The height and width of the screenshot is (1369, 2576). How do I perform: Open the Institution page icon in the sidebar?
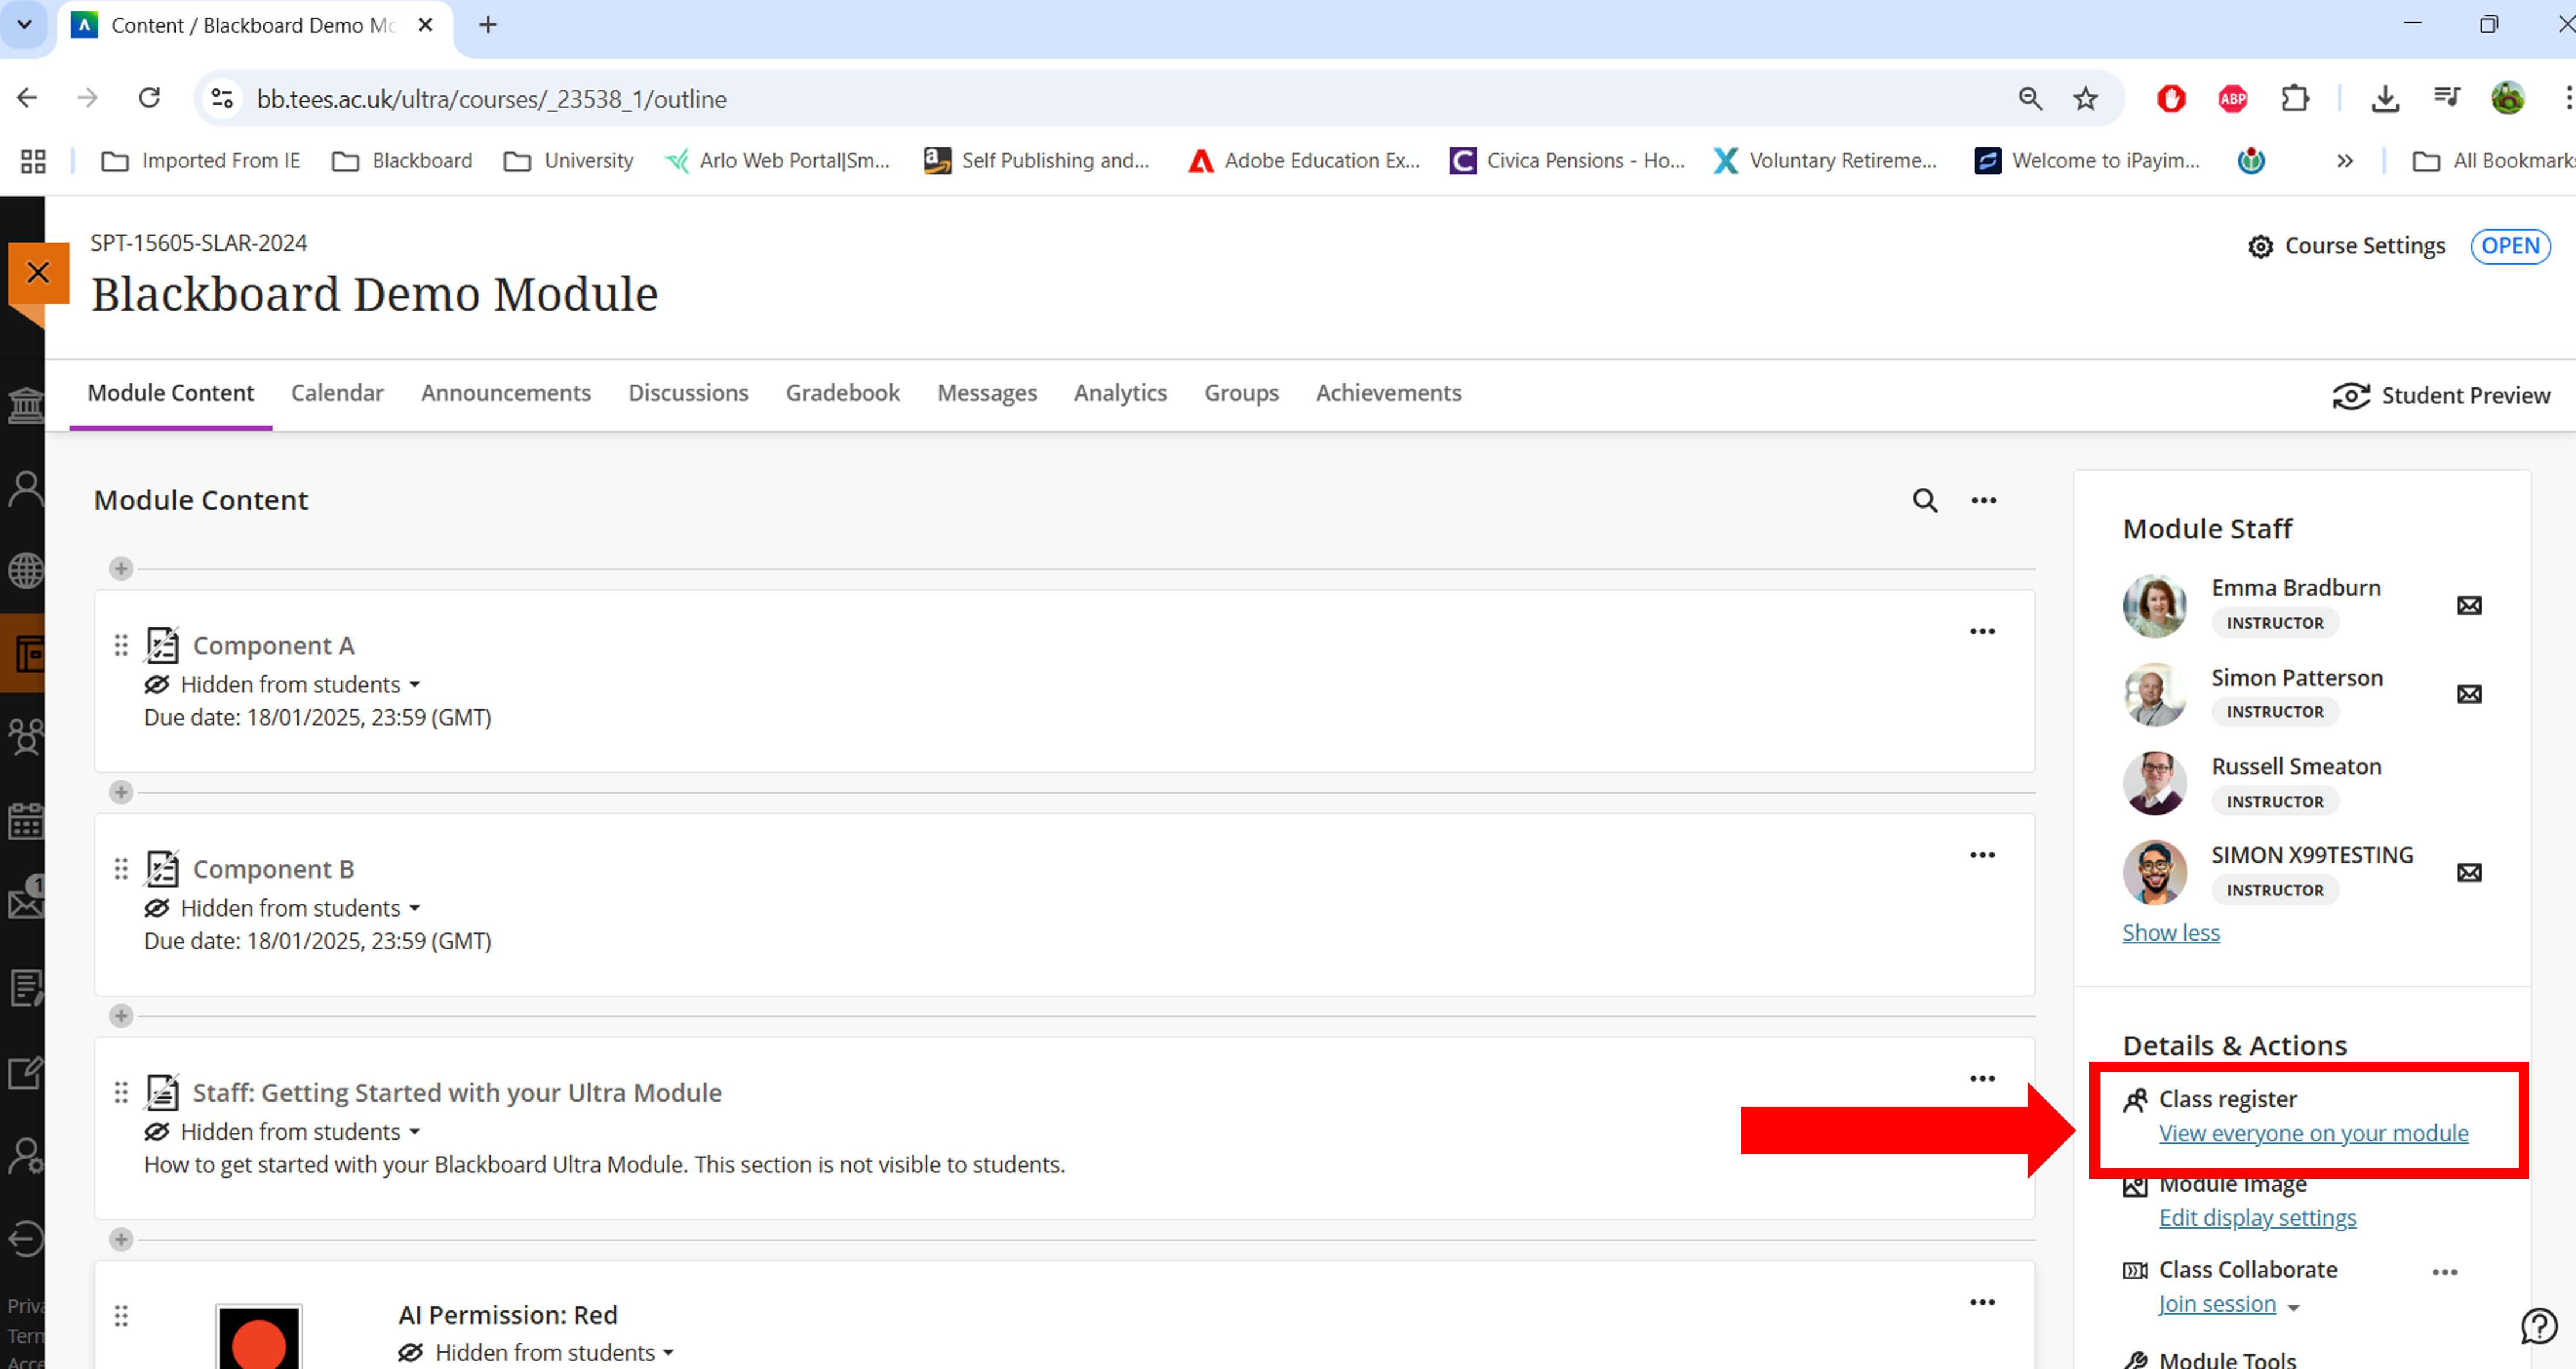pos(25,405)
